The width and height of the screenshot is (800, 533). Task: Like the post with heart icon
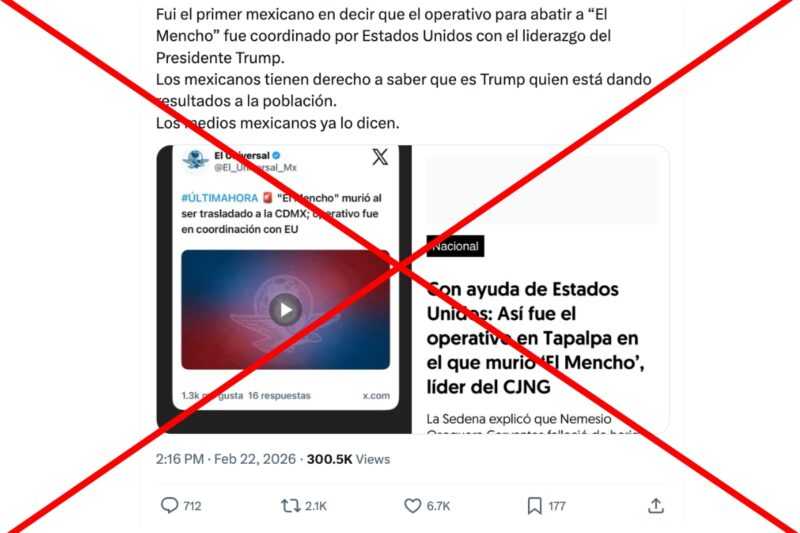[412, 505]
